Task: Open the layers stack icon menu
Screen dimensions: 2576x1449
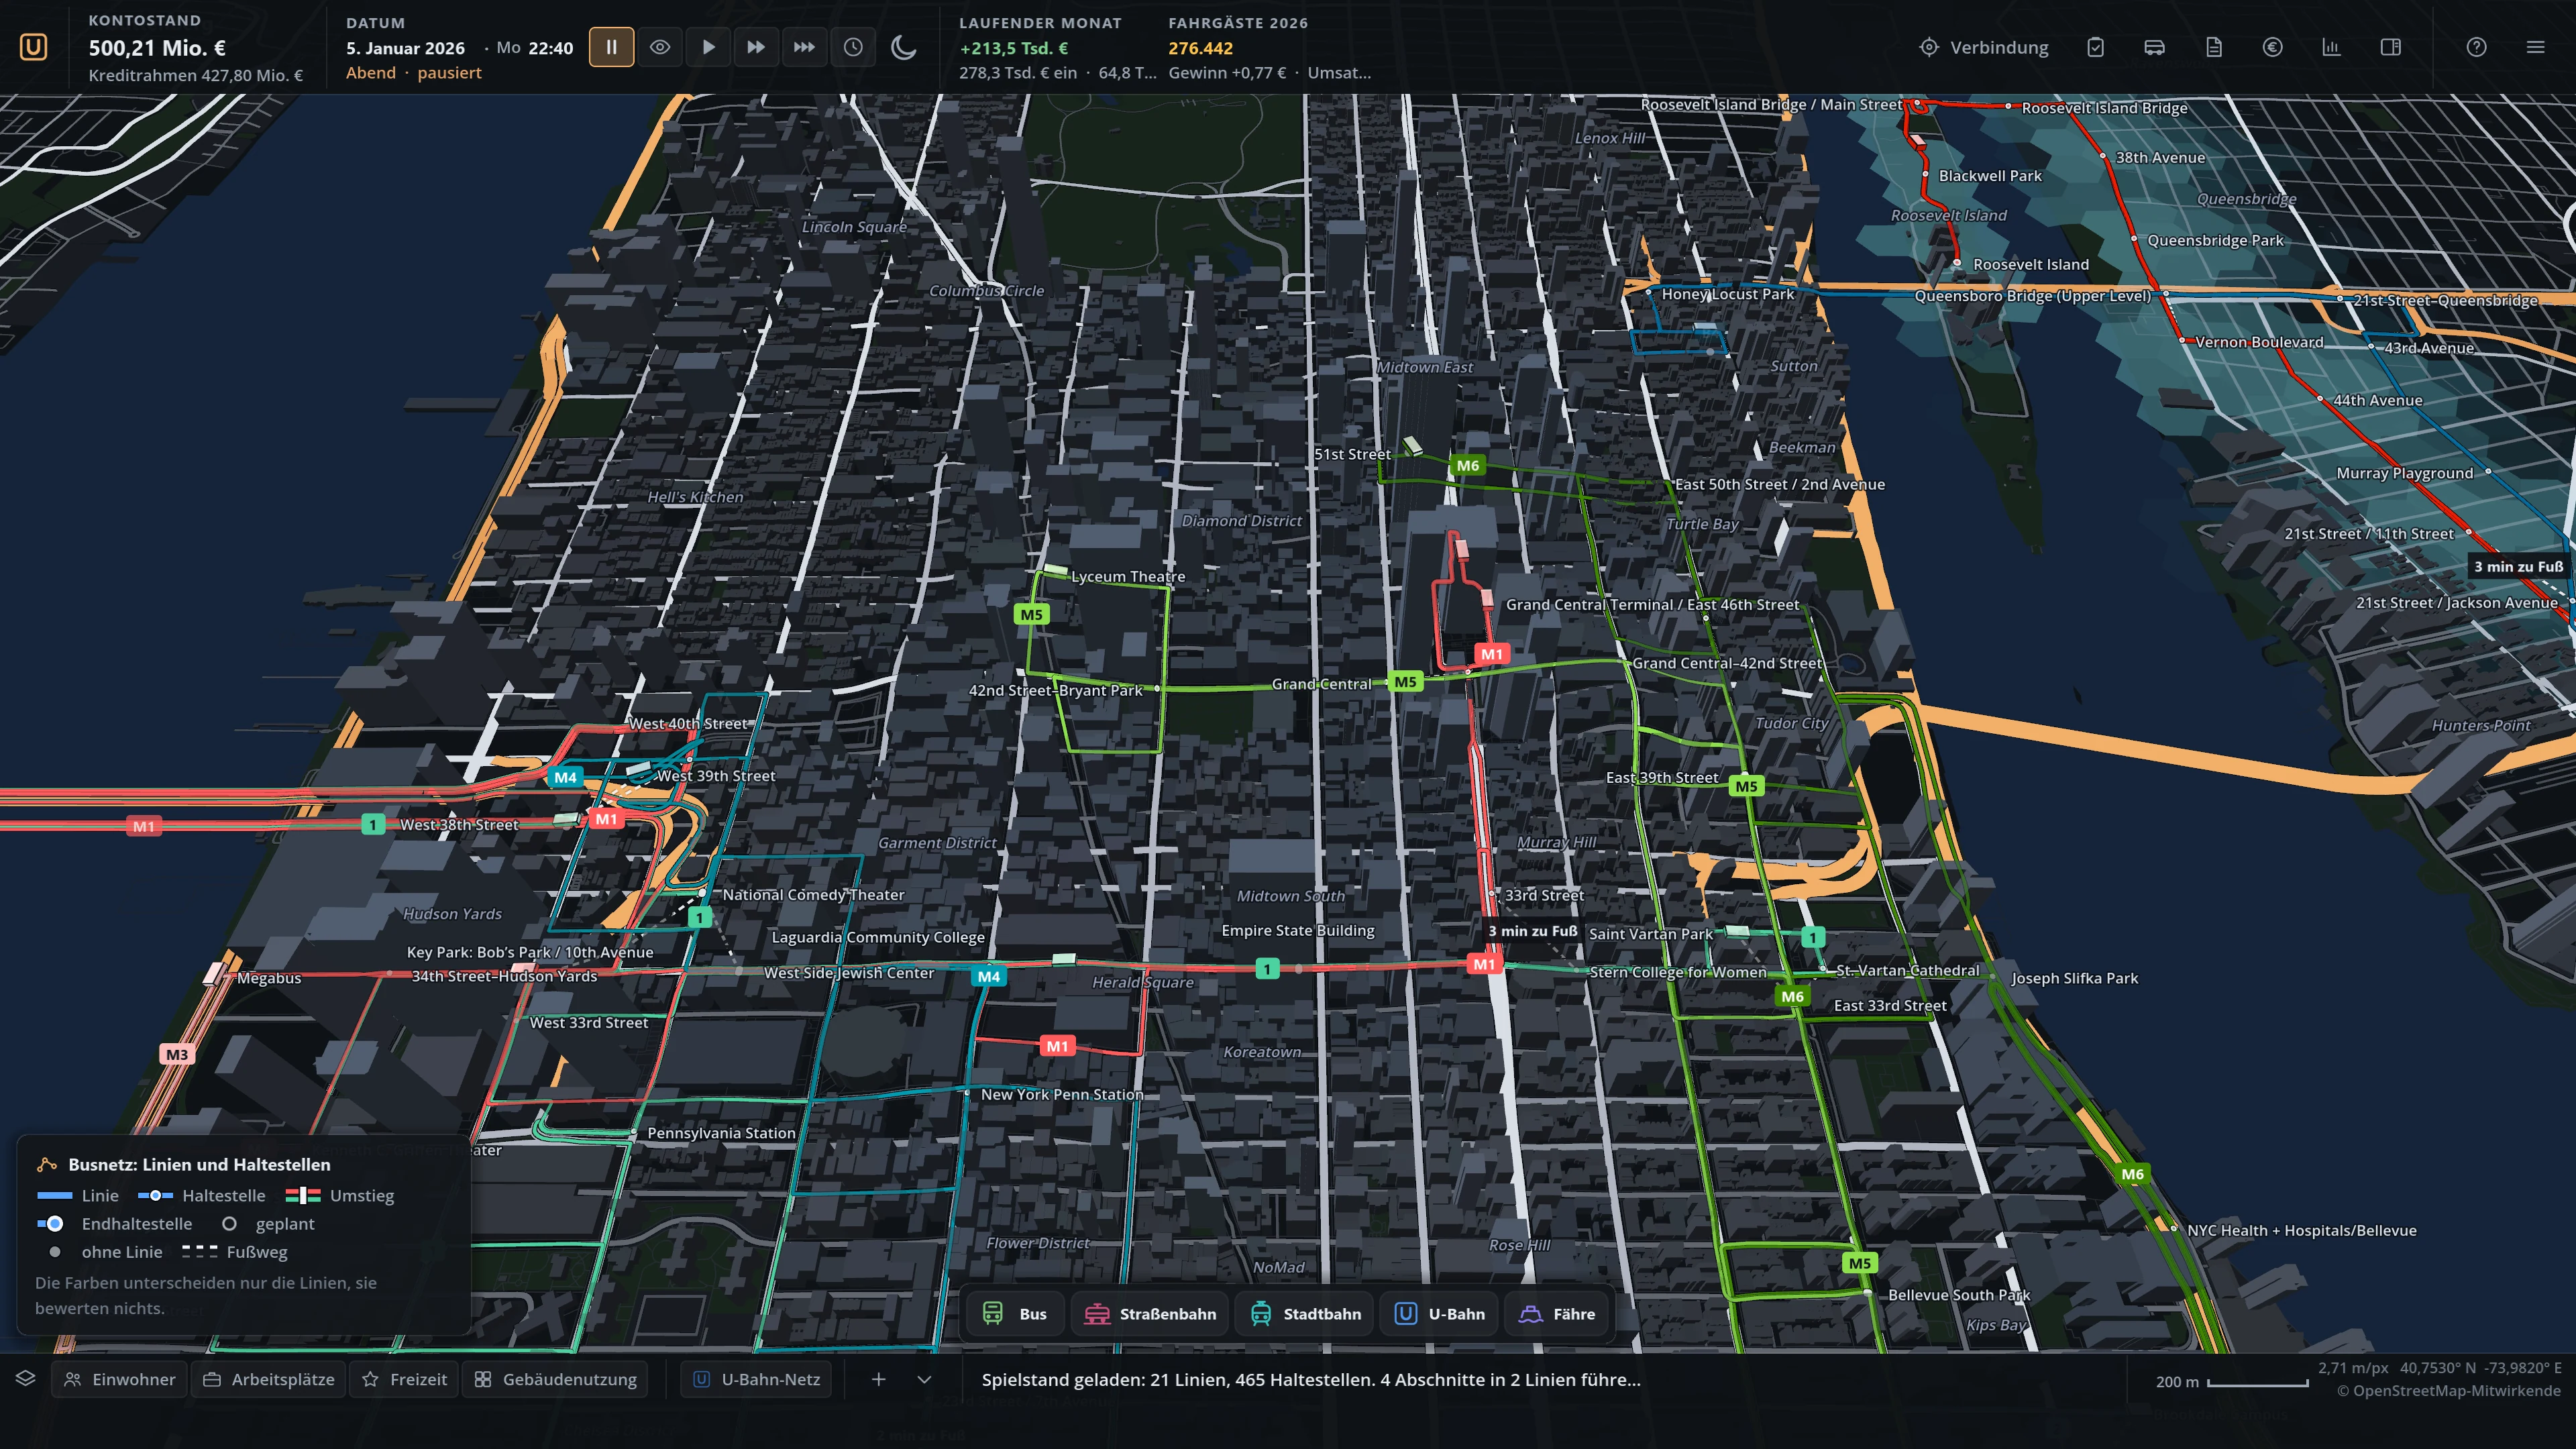Action: [x=26, y=1379]
